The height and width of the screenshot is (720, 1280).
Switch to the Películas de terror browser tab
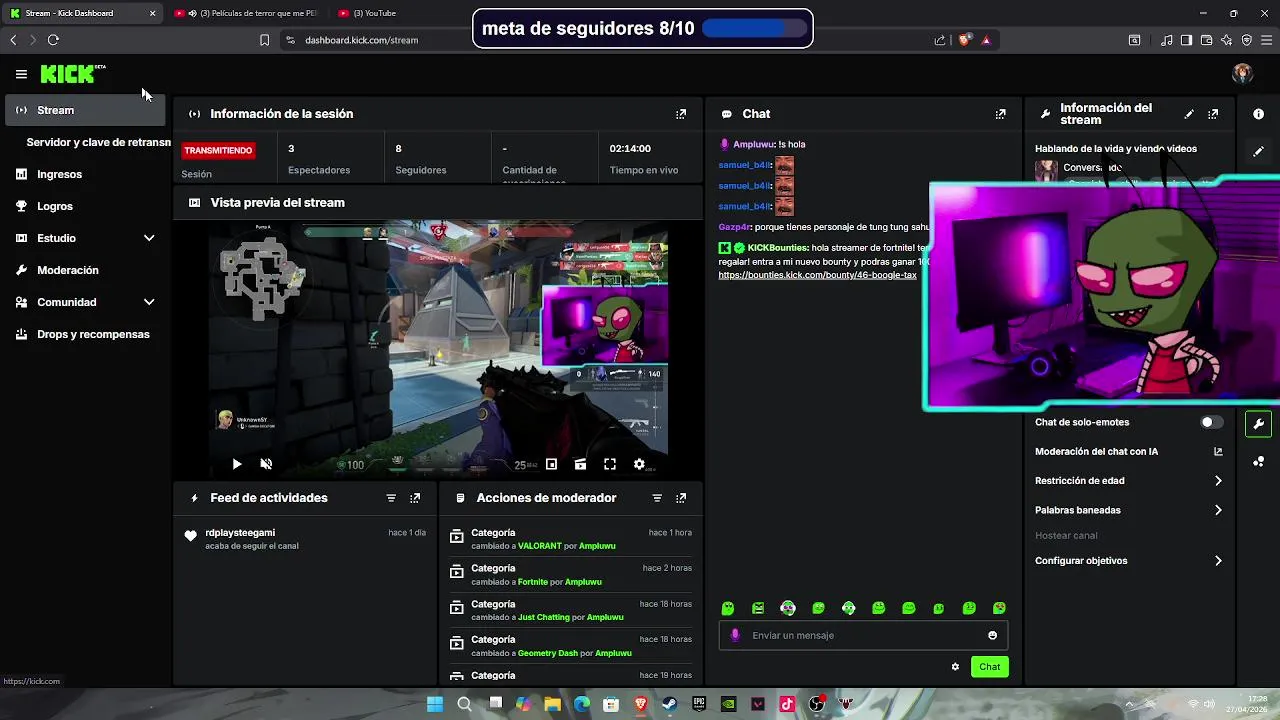click(x=246, y=13)
